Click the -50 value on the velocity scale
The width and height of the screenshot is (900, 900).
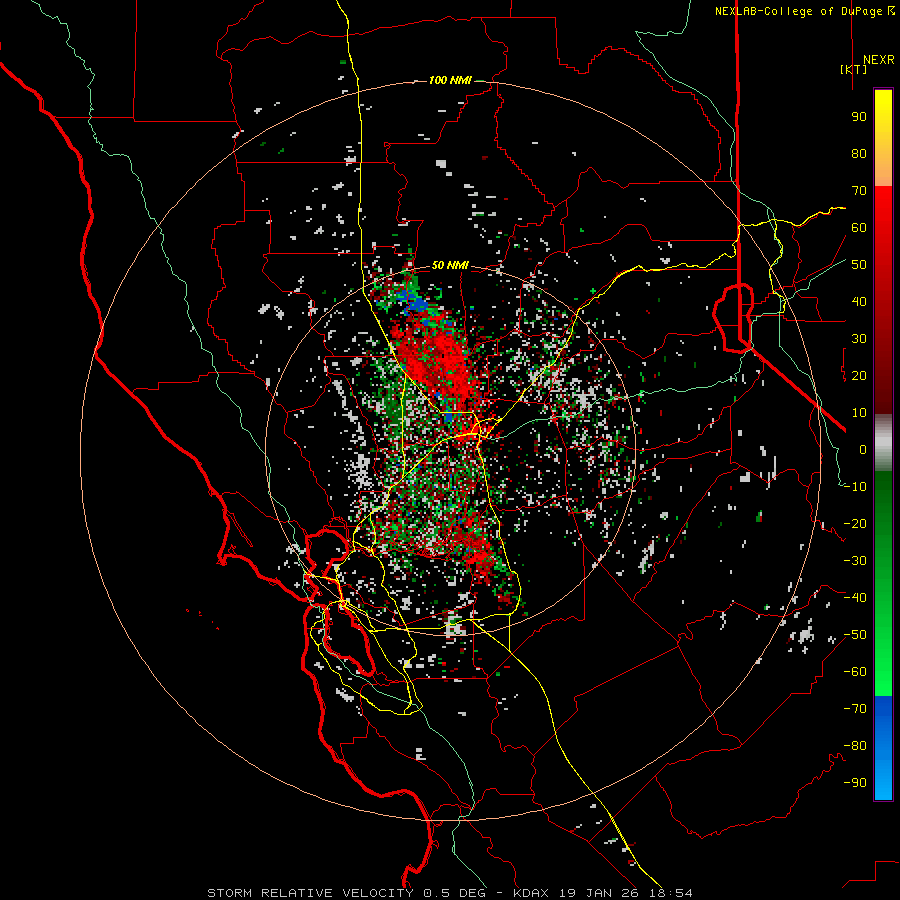pos(855,635)
